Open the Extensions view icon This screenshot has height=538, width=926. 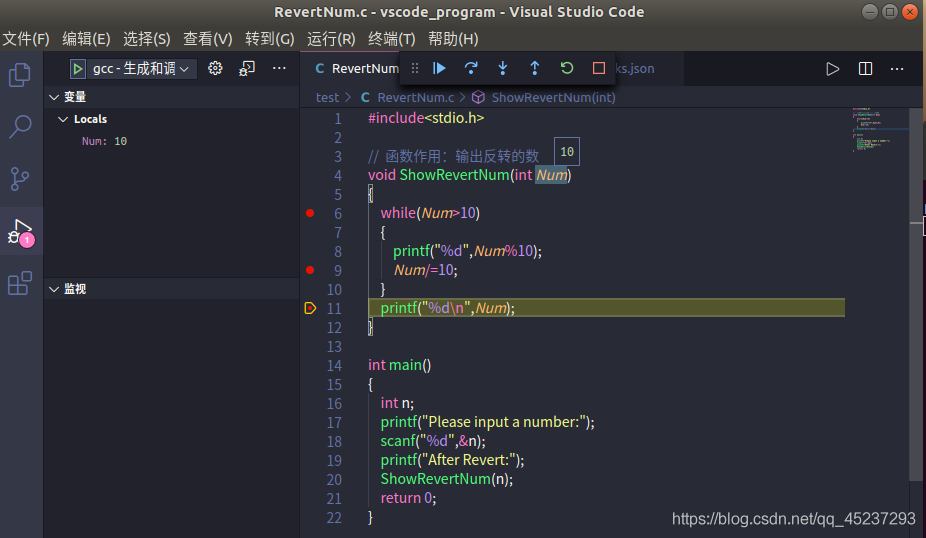click(19, 283)
